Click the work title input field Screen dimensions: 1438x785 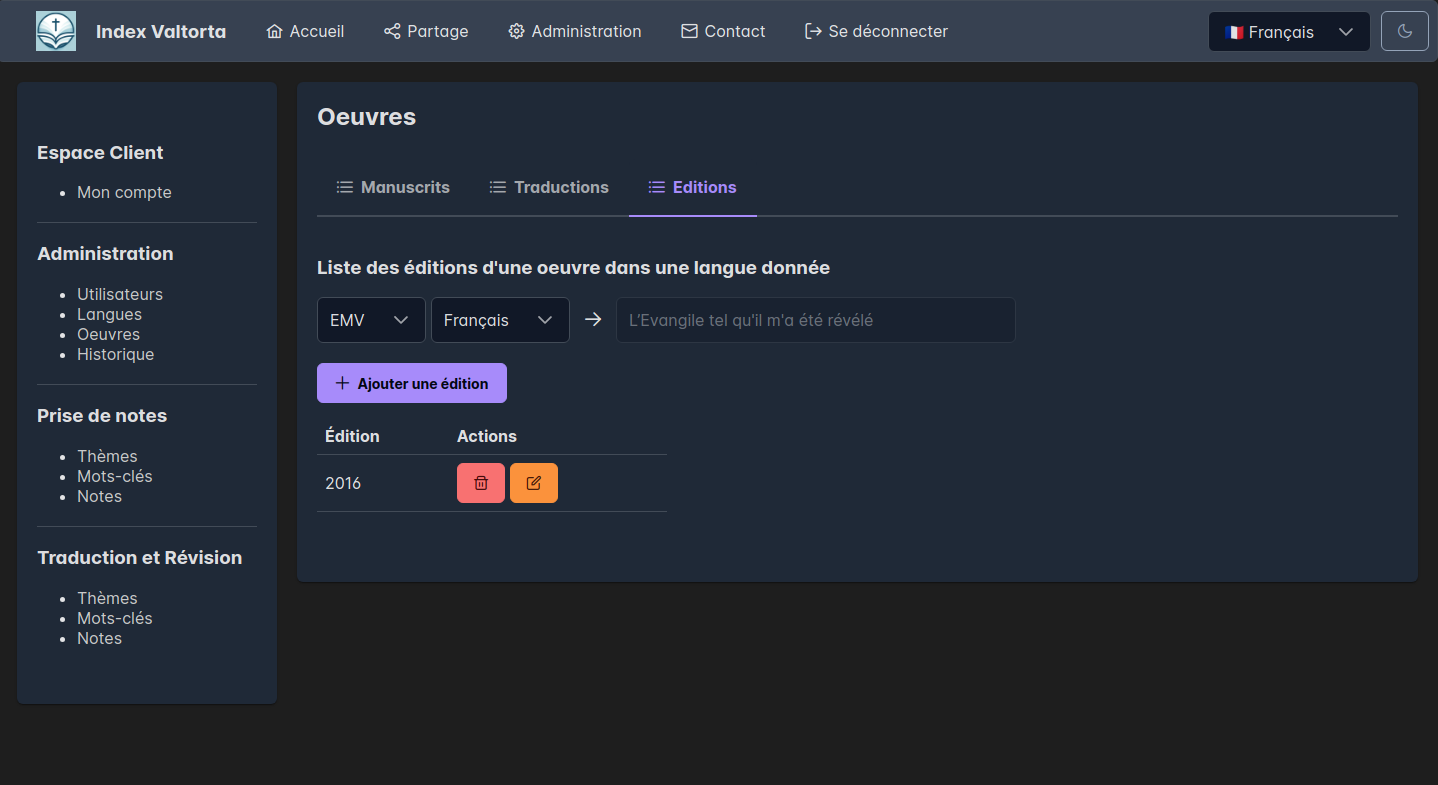[815, 320]
